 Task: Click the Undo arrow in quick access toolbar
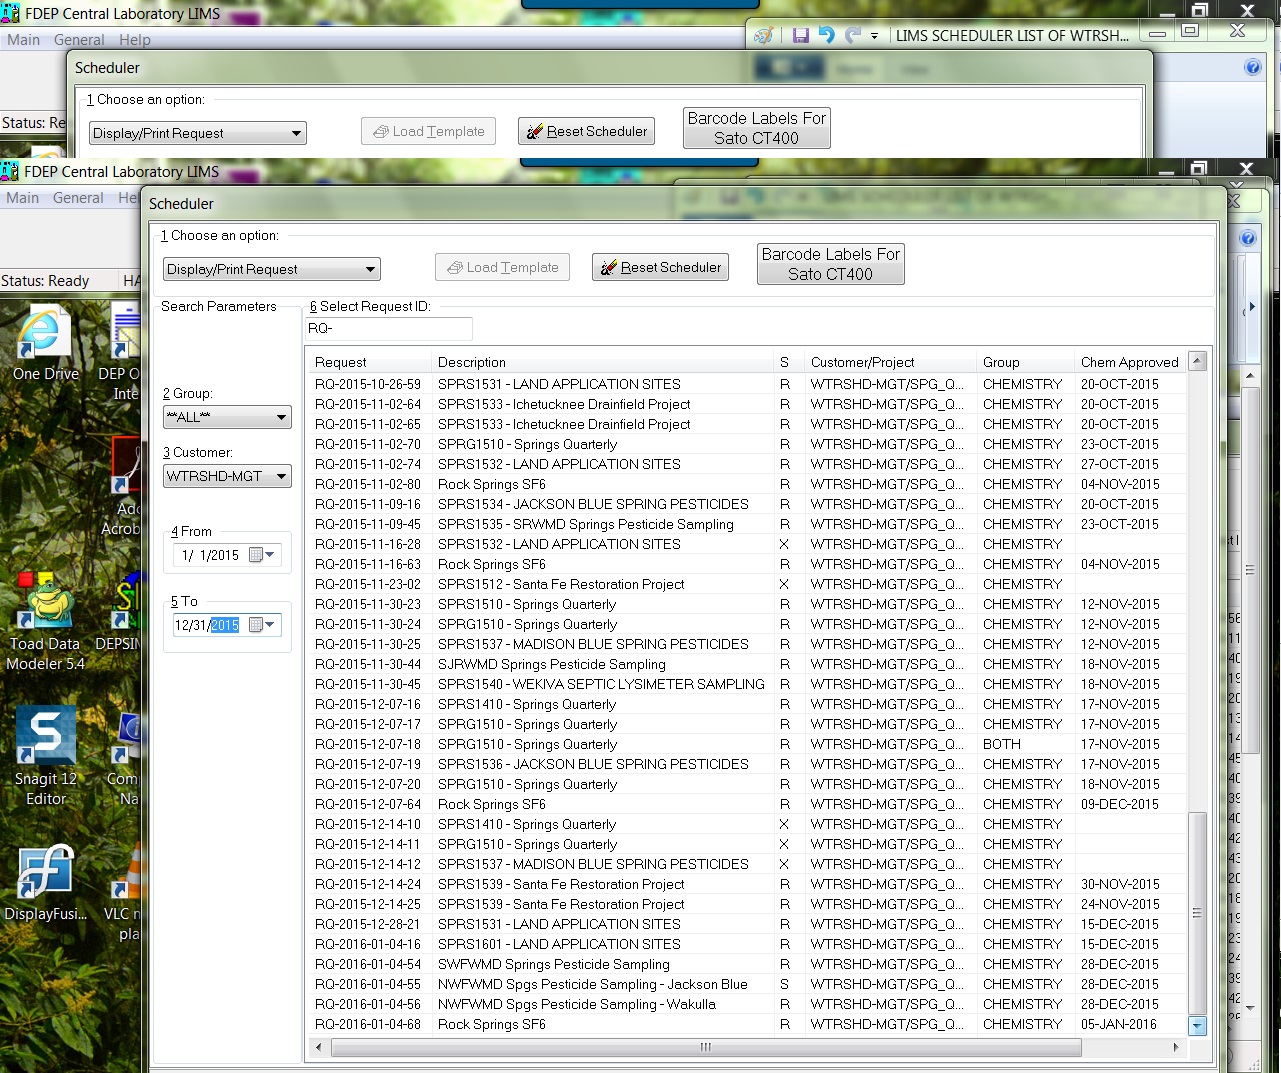[826, 35]
